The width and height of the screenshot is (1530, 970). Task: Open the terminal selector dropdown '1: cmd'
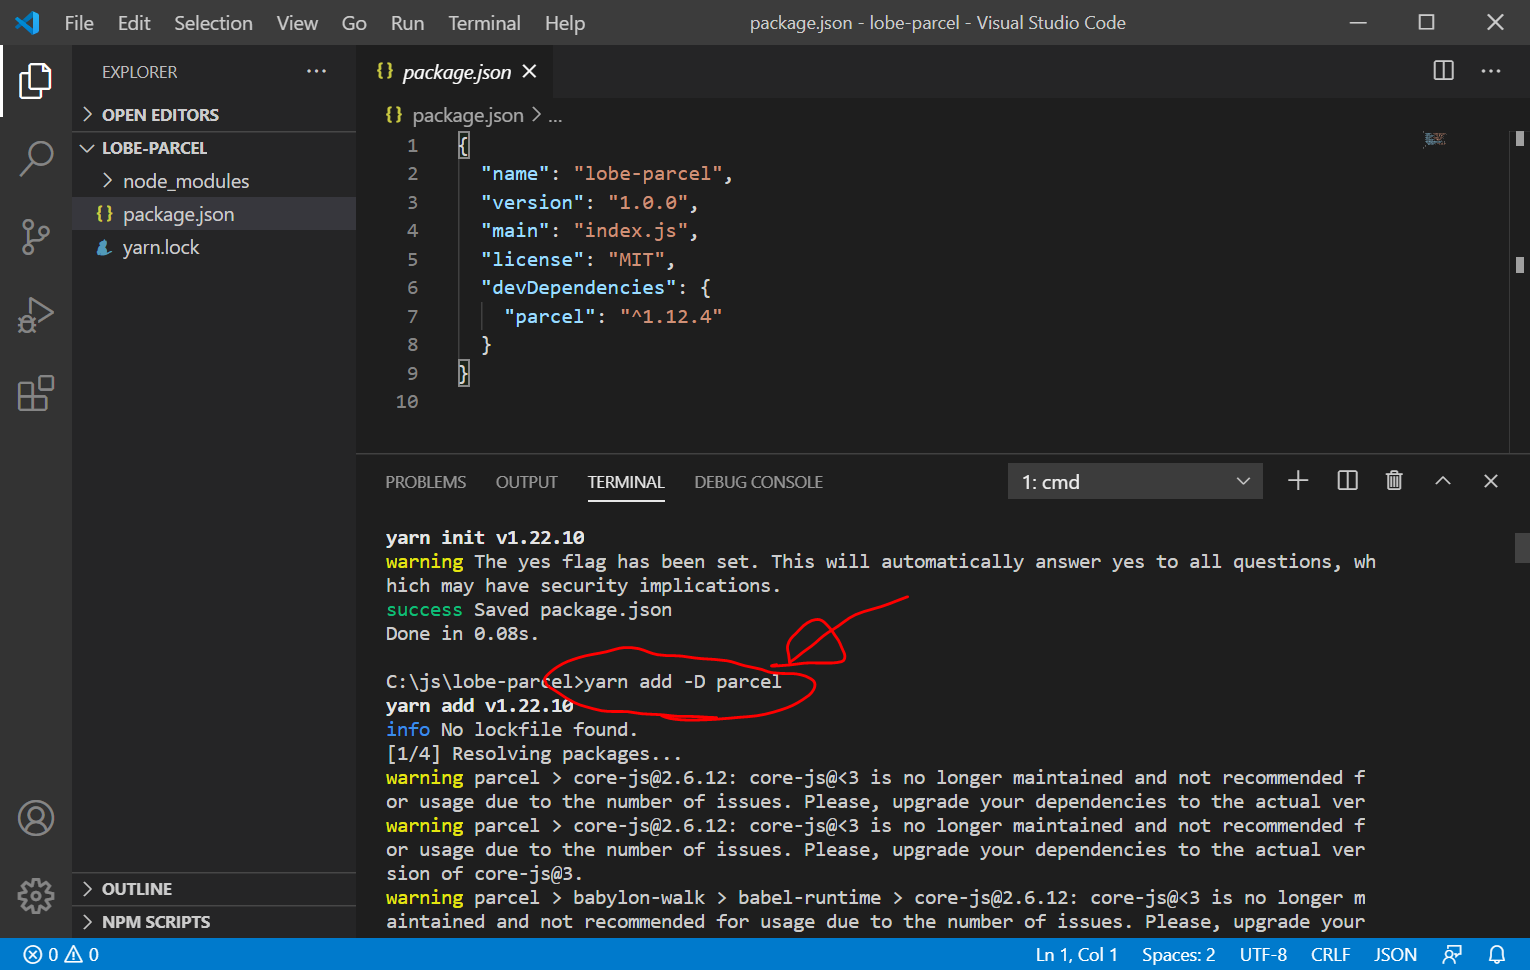1135,481
